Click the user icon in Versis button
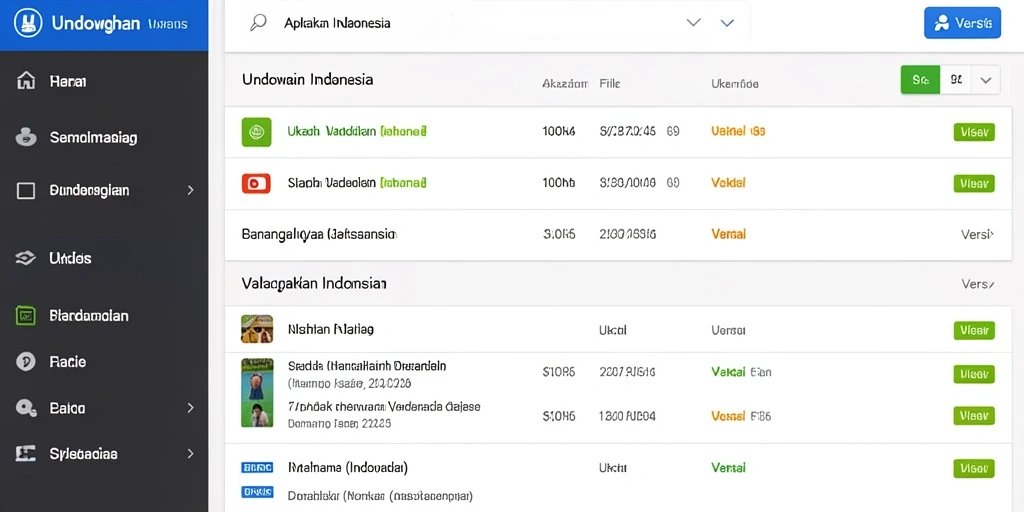 click(x=942, y=24)
